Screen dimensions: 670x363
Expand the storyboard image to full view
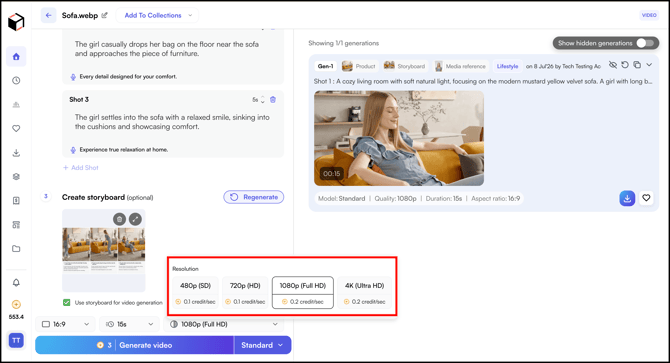click(x=135, y=219)
